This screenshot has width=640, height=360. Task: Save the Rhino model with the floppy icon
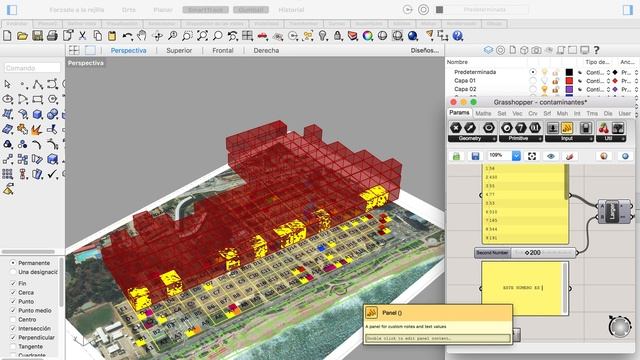click(x=38, y=36)
